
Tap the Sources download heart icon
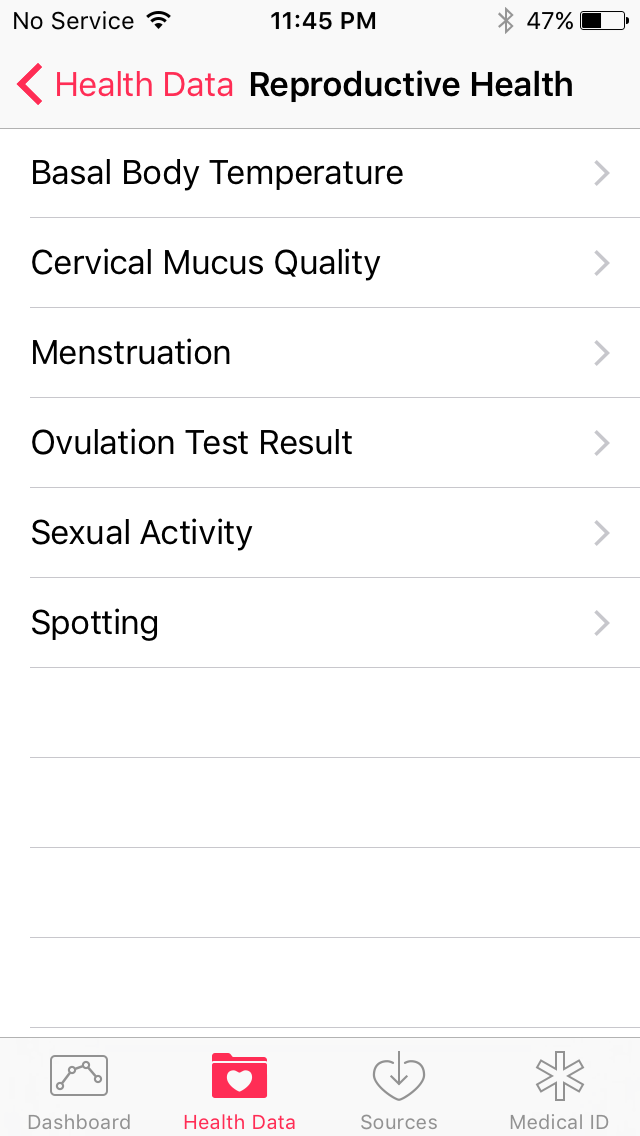[399, 1077]
